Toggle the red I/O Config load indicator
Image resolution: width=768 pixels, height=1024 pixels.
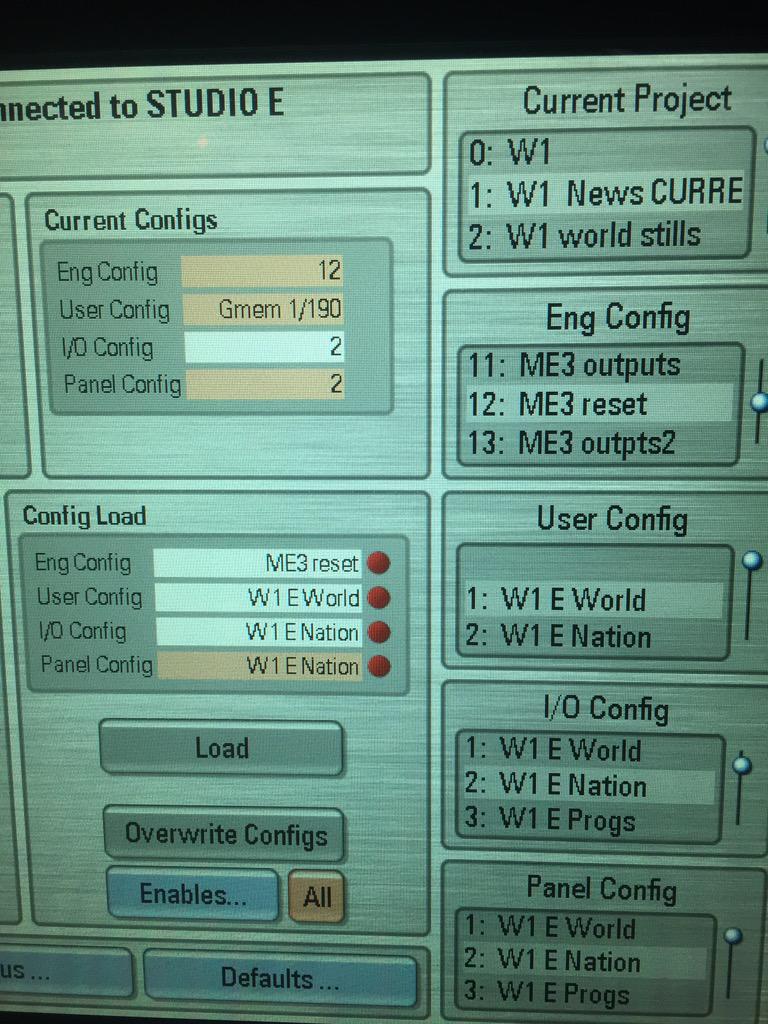coord(379,632)
